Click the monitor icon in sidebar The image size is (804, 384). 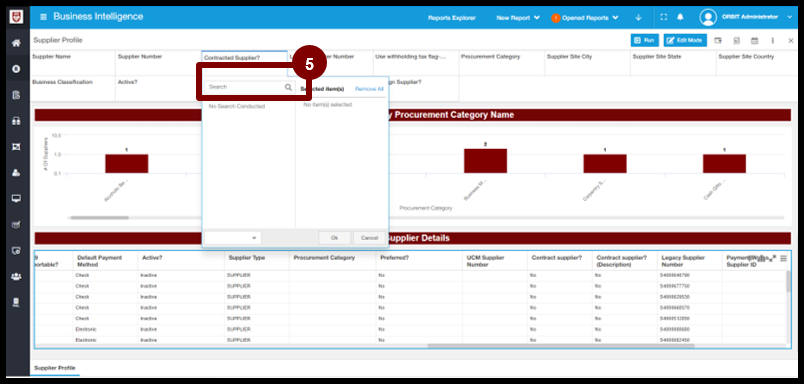(16, 199)
